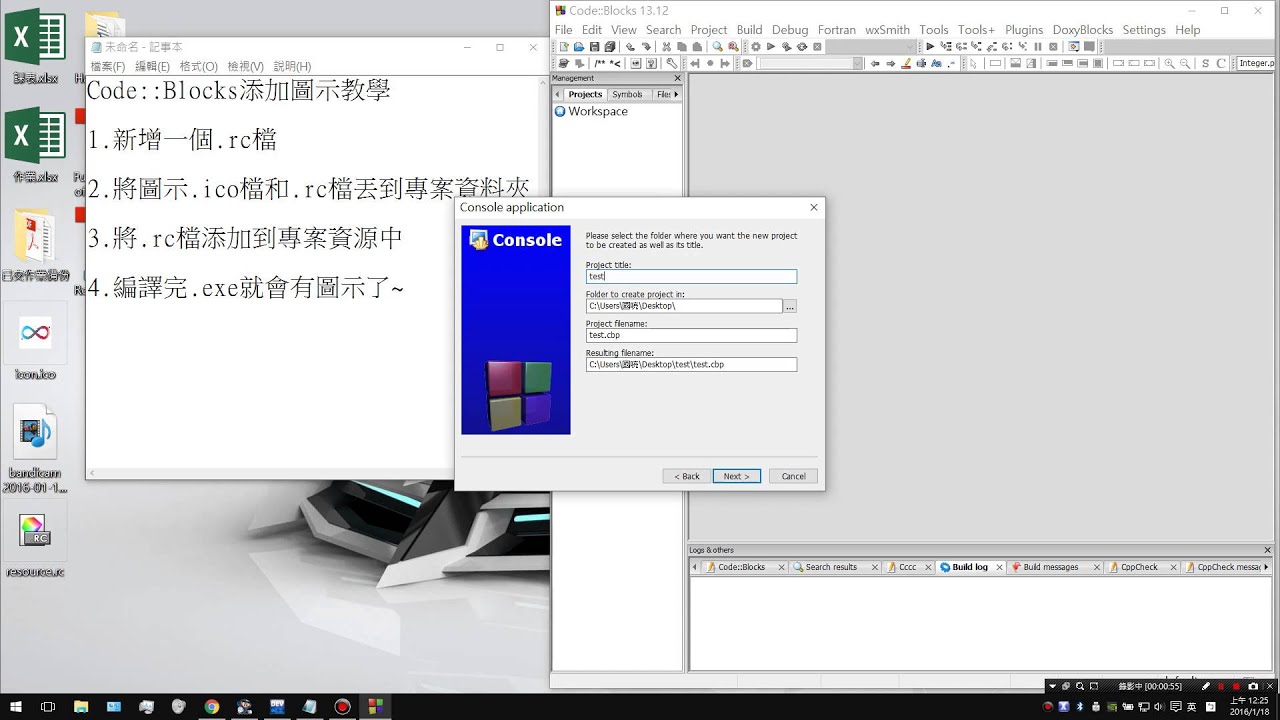Select the resource.rc desktop file
The height and width of the screenshot is (720, 1280).
pyautogui.click(x=35, y=545)
